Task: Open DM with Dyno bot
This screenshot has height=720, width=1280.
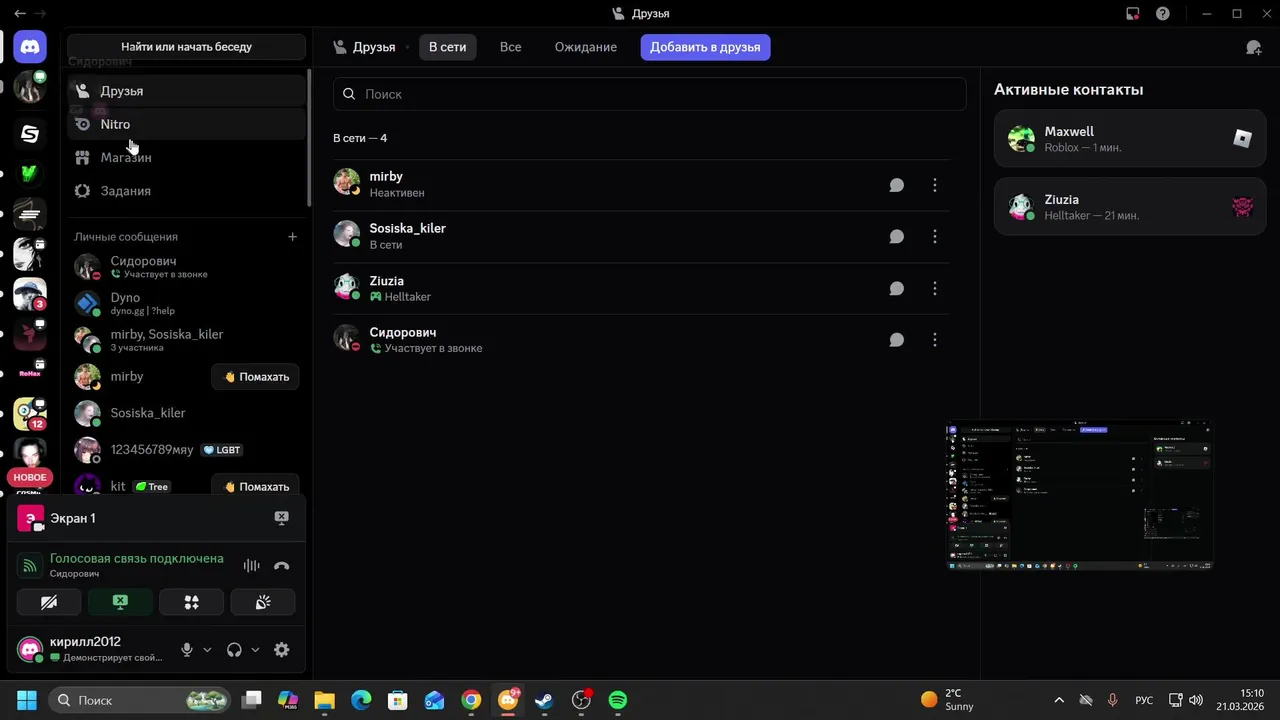Action: 187,304
